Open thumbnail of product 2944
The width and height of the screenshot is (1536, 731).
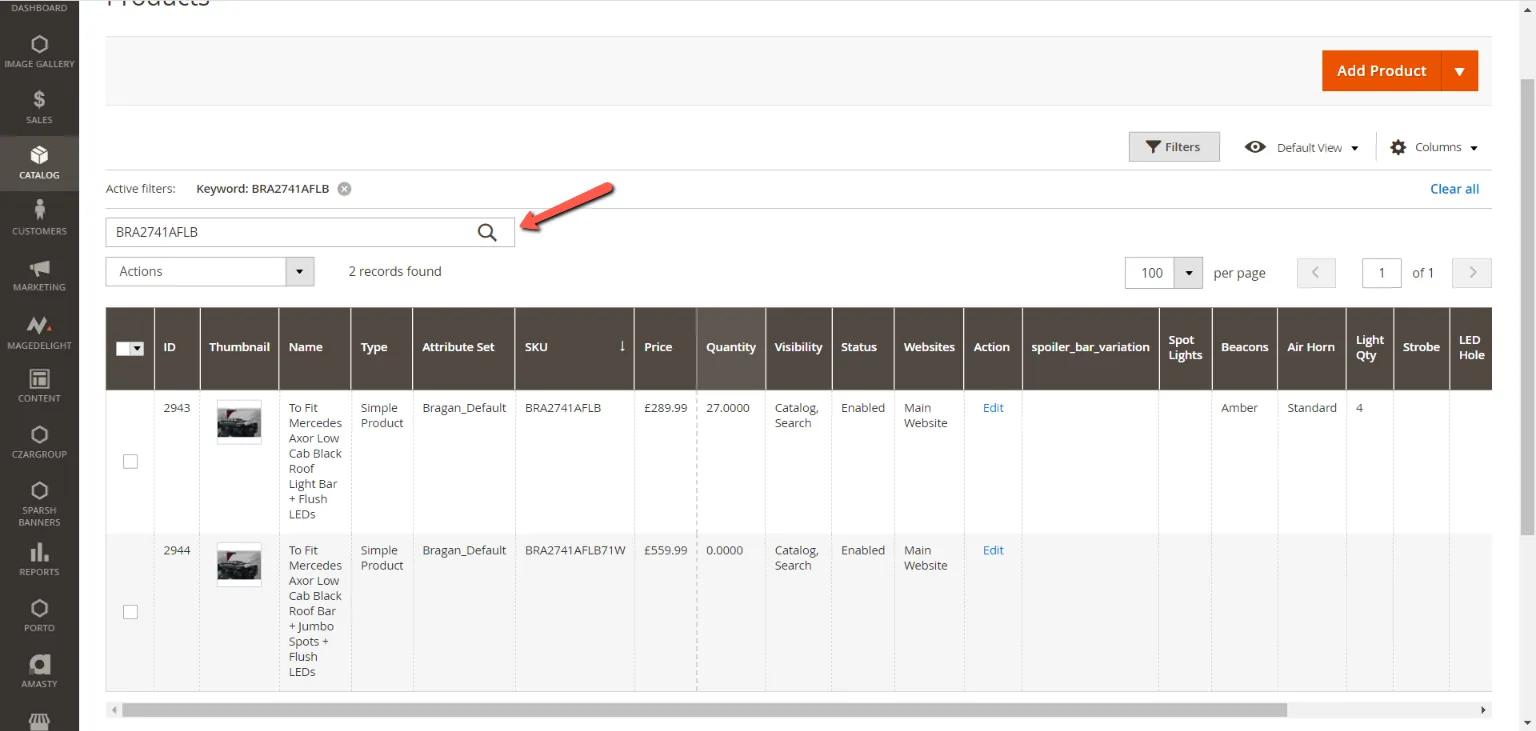point(239,565)
